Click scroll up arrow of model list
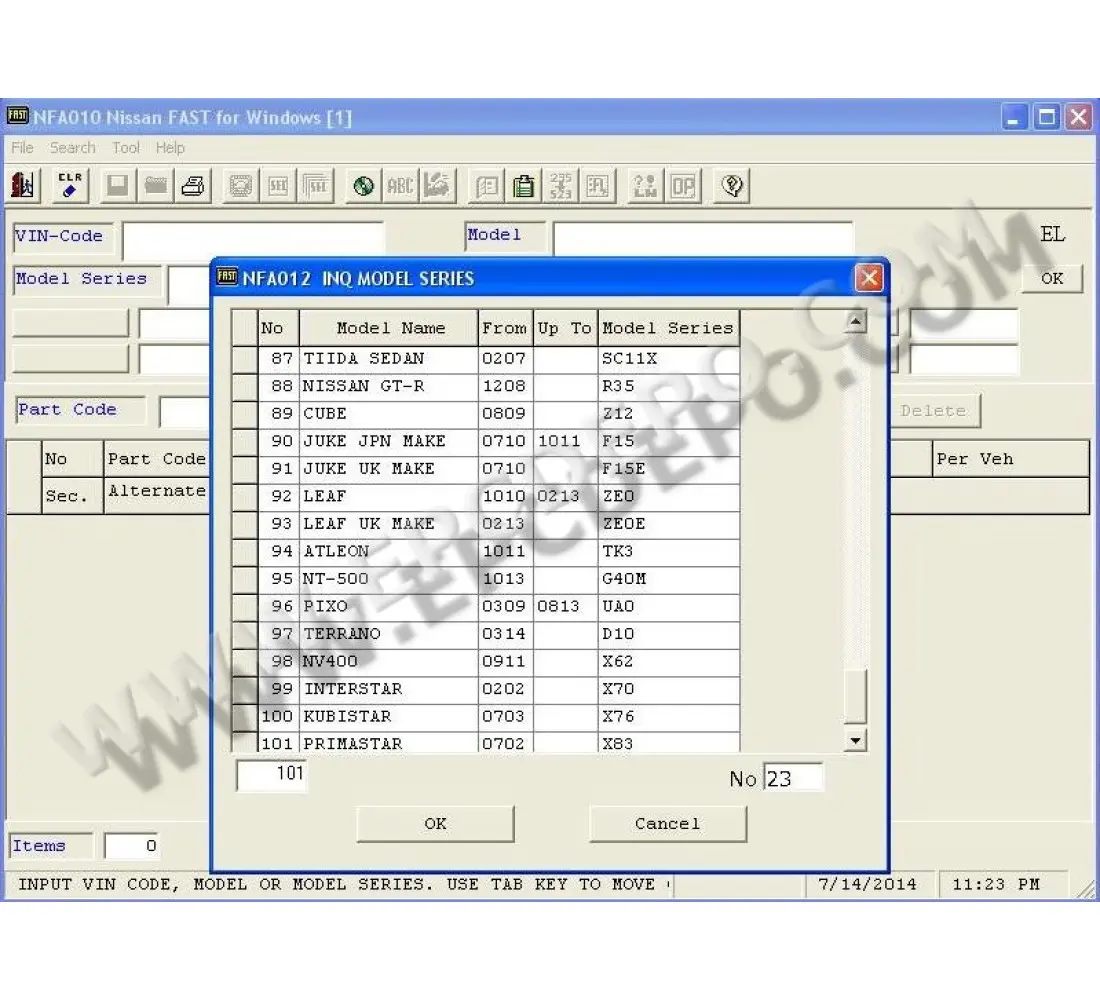The image size is (1100, 1000). point(855,321)
